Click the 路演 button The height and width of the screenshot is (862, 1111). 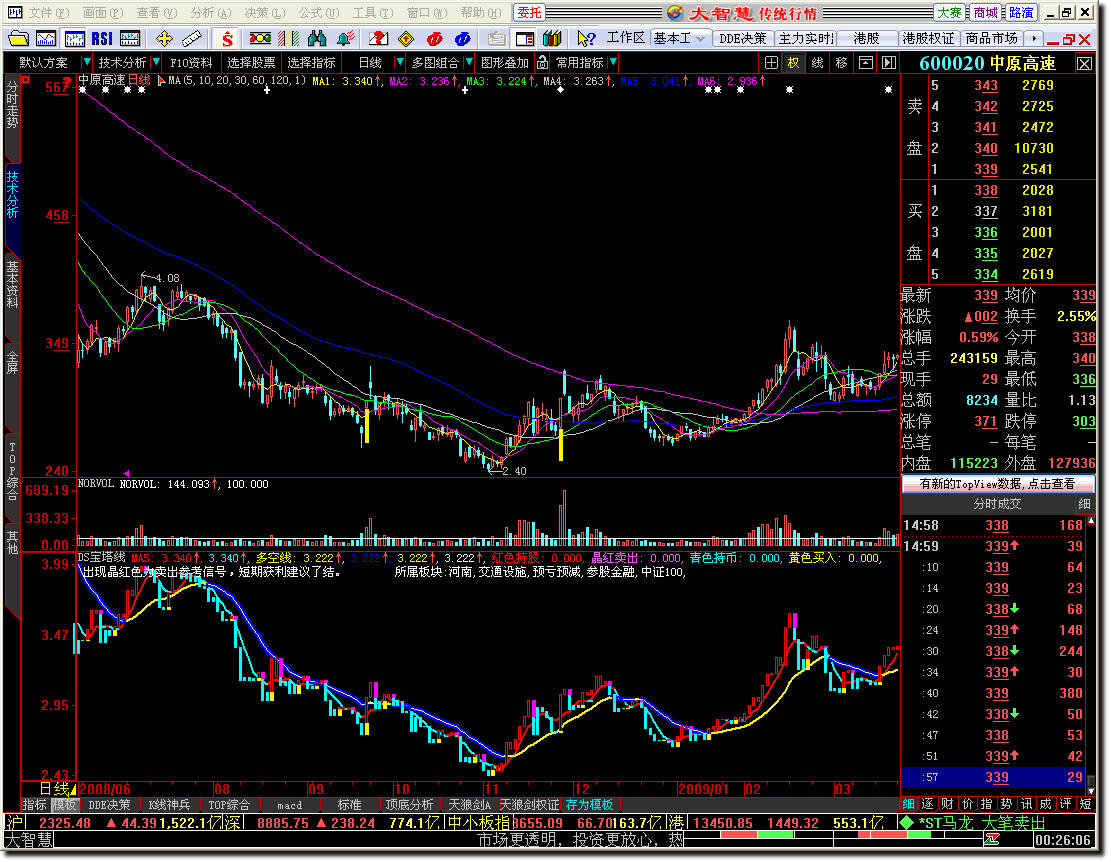1021,13
